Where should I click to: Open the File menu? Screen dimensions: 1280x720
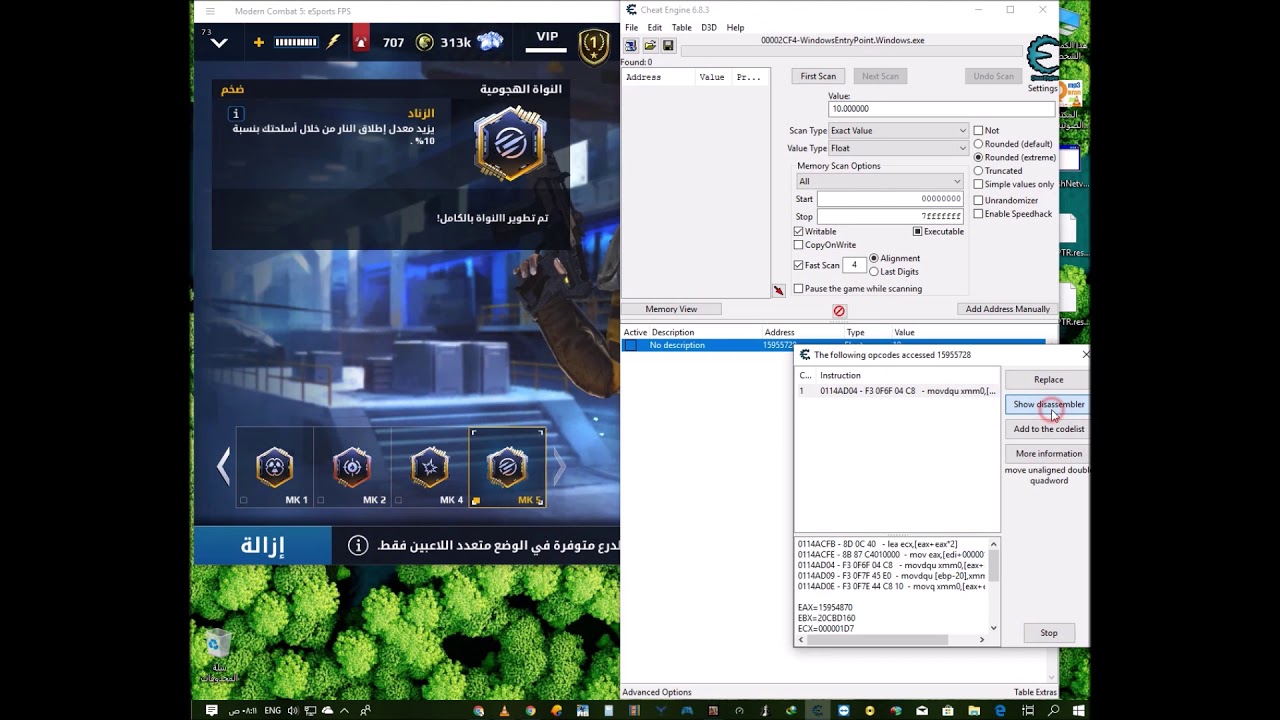click(632, 28)
